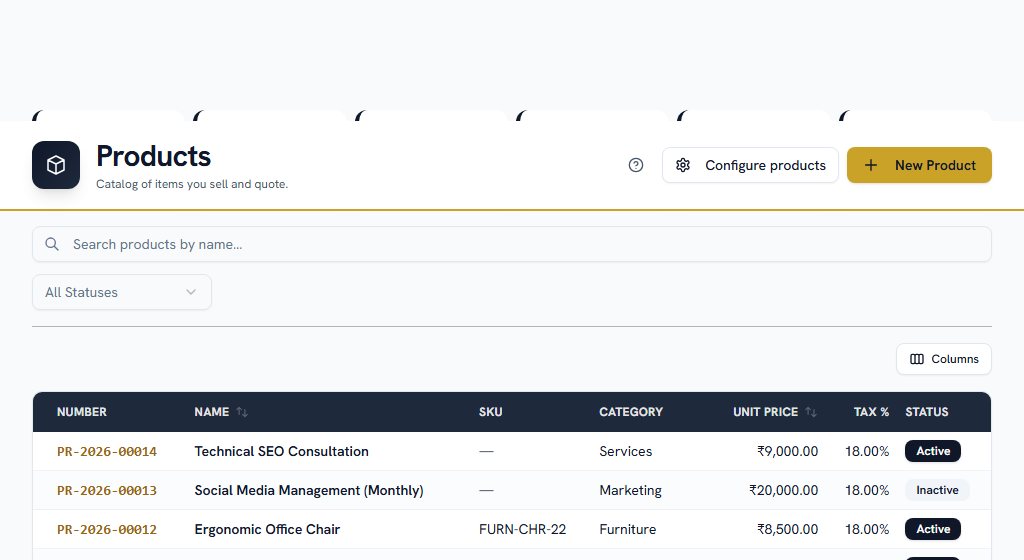1024x560 pixels.
Task: Select Social Media Management (Monthly) name
Action: tap(309, 491)
